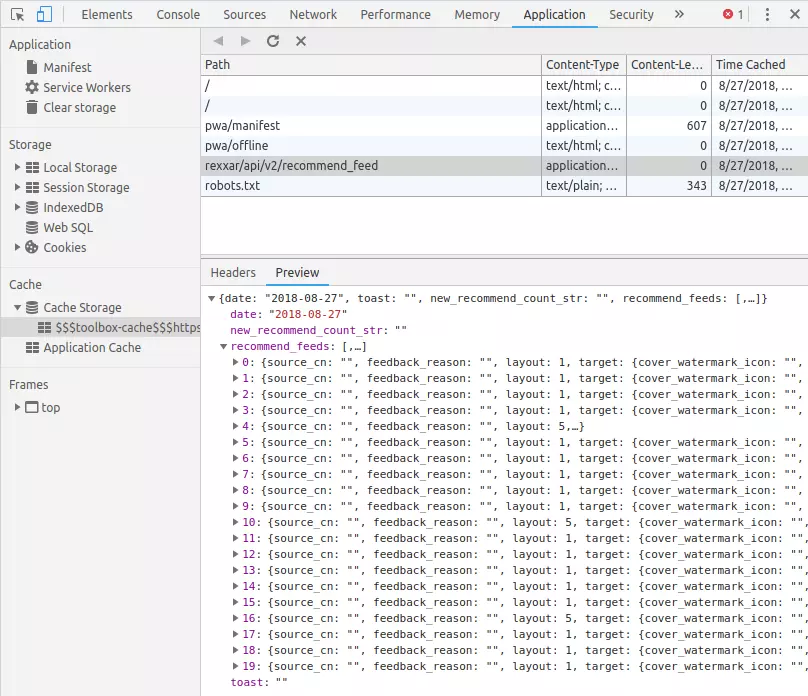Expand recommend_feeds item 19
The image size is (808, 696).
pyautogui.click(x=235, y=666)
